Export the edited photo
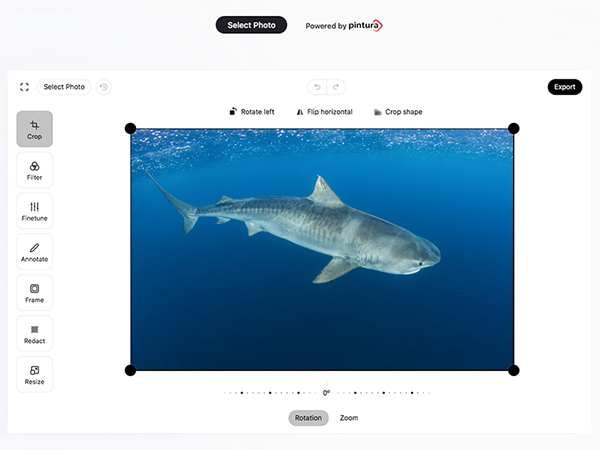The height and width of the screenshot is (450, 600). pyautogui.click(x=565, y=87)
